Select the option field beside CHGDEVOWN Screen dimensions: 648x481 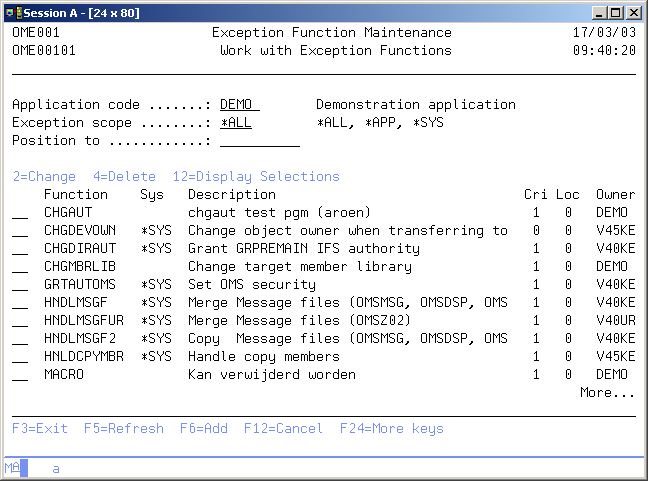click(x=20, y=231)
